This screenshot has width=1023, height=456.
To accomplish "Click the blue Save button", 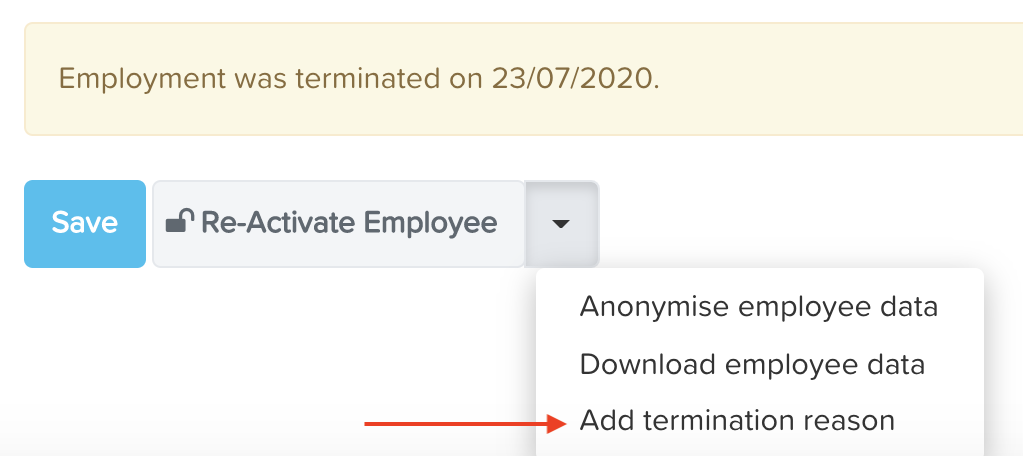I will coord(85,224).
